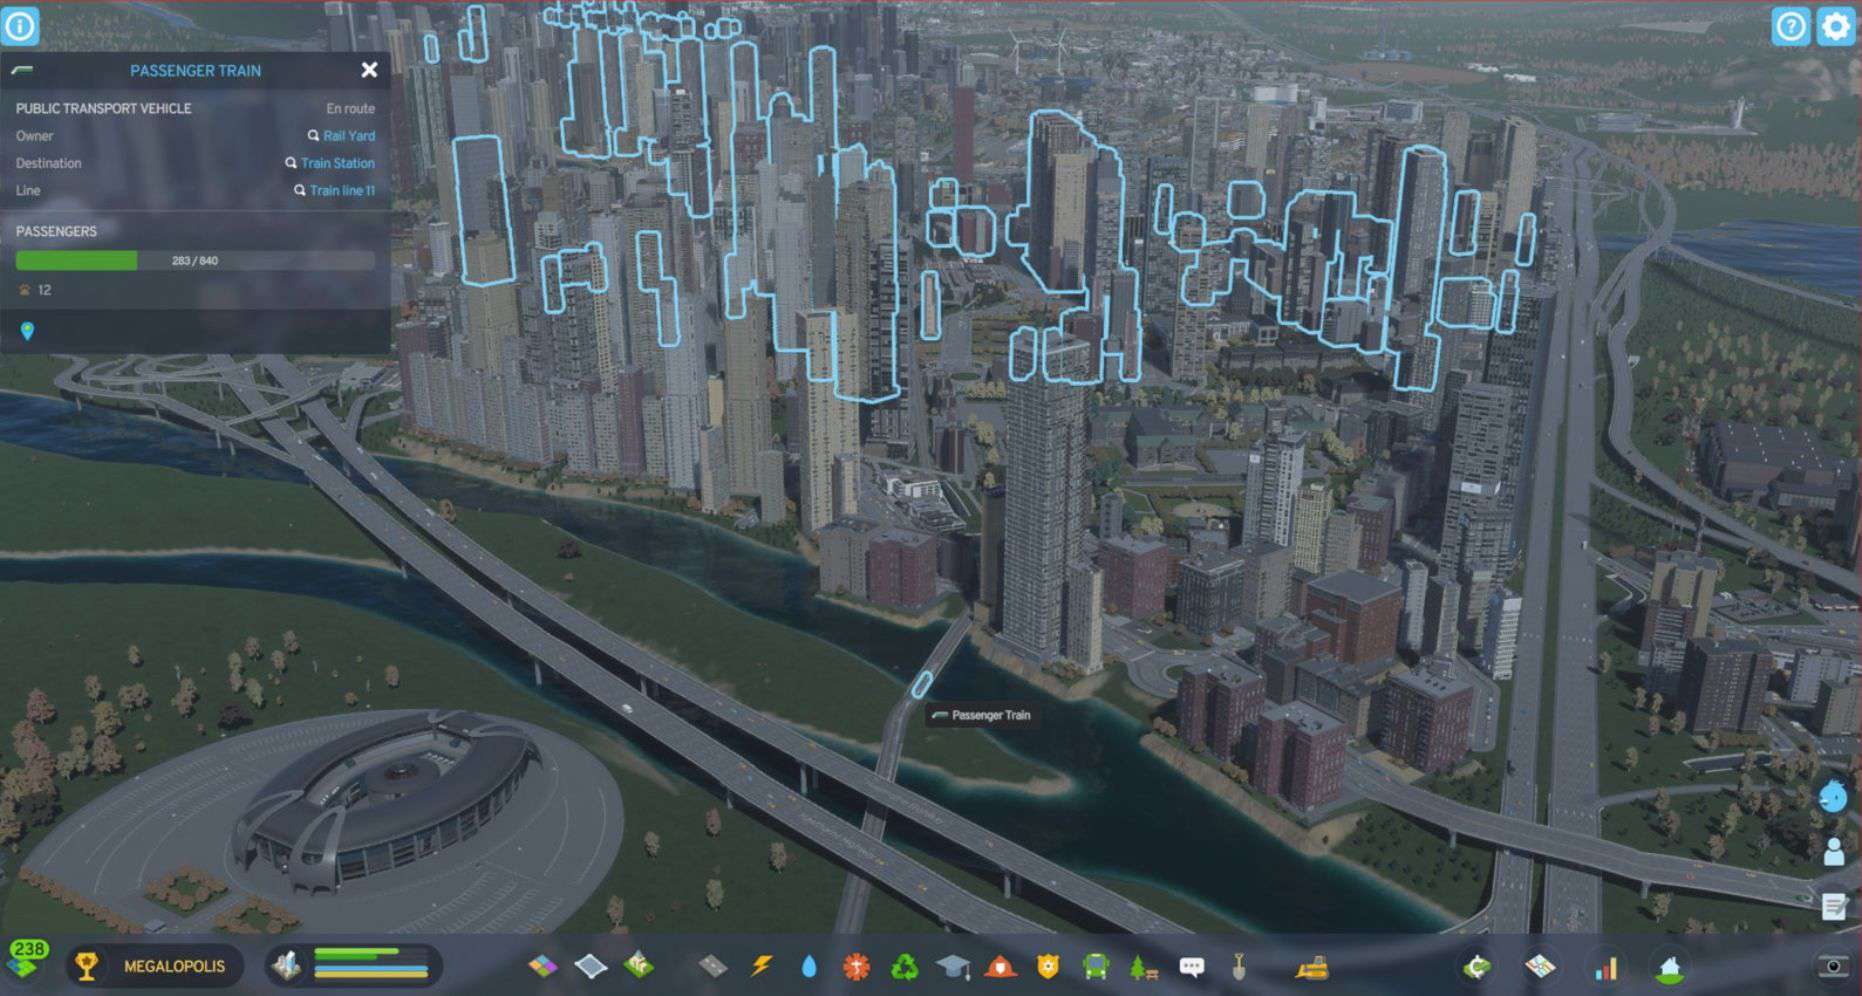This screenshot has height=996, width=1862.
Task: Open the Transportation bus menu
Action: pyautogui.click(x=1096, y=966)
